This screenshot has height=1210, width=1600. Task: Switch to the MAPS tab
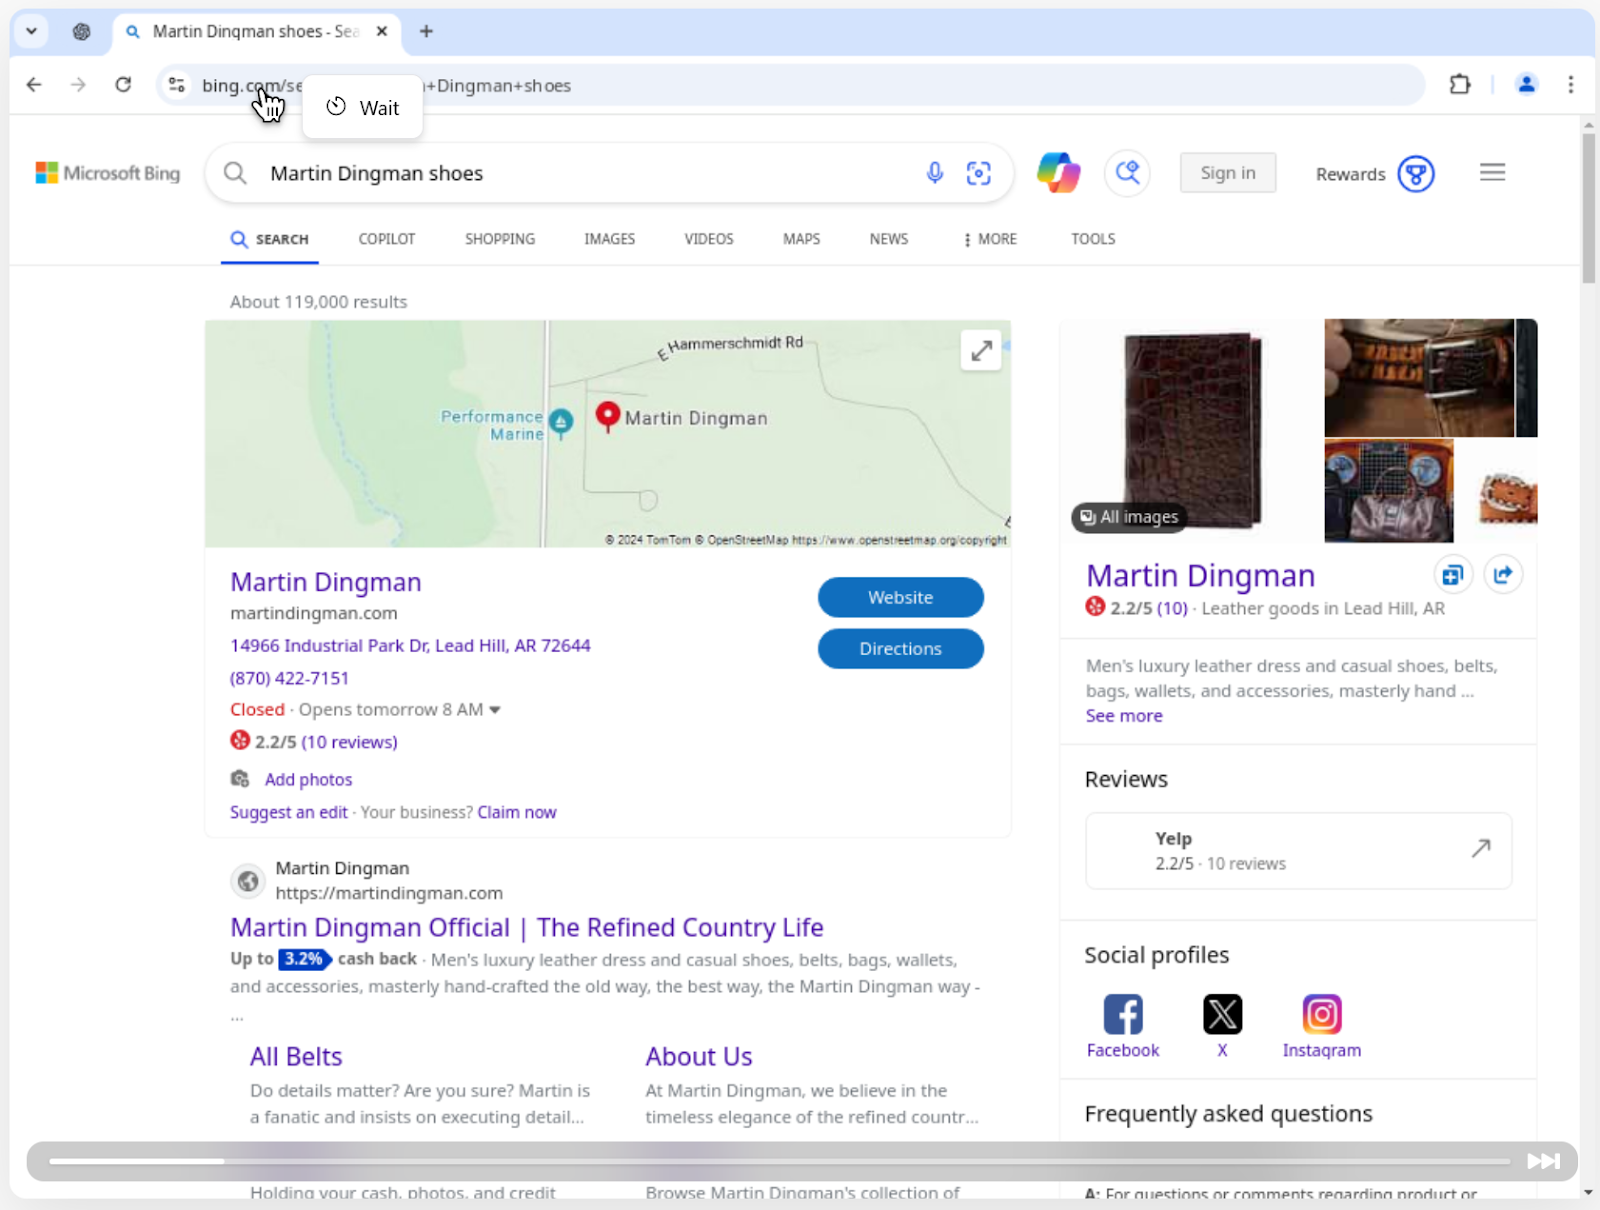tap(801, 239)
